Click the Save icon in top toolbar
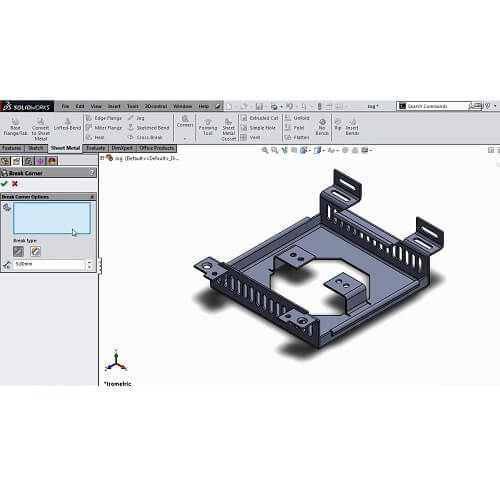This screenshot has width=500, height=500. pyautogui.click(x=259, y=106)
